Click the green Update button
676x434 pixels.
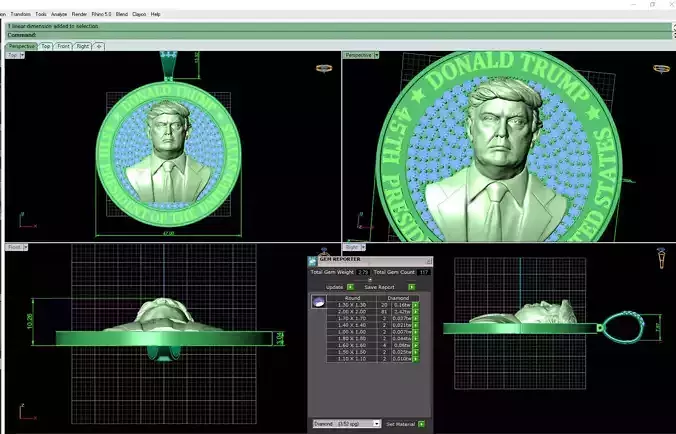(x=351, y=287)
